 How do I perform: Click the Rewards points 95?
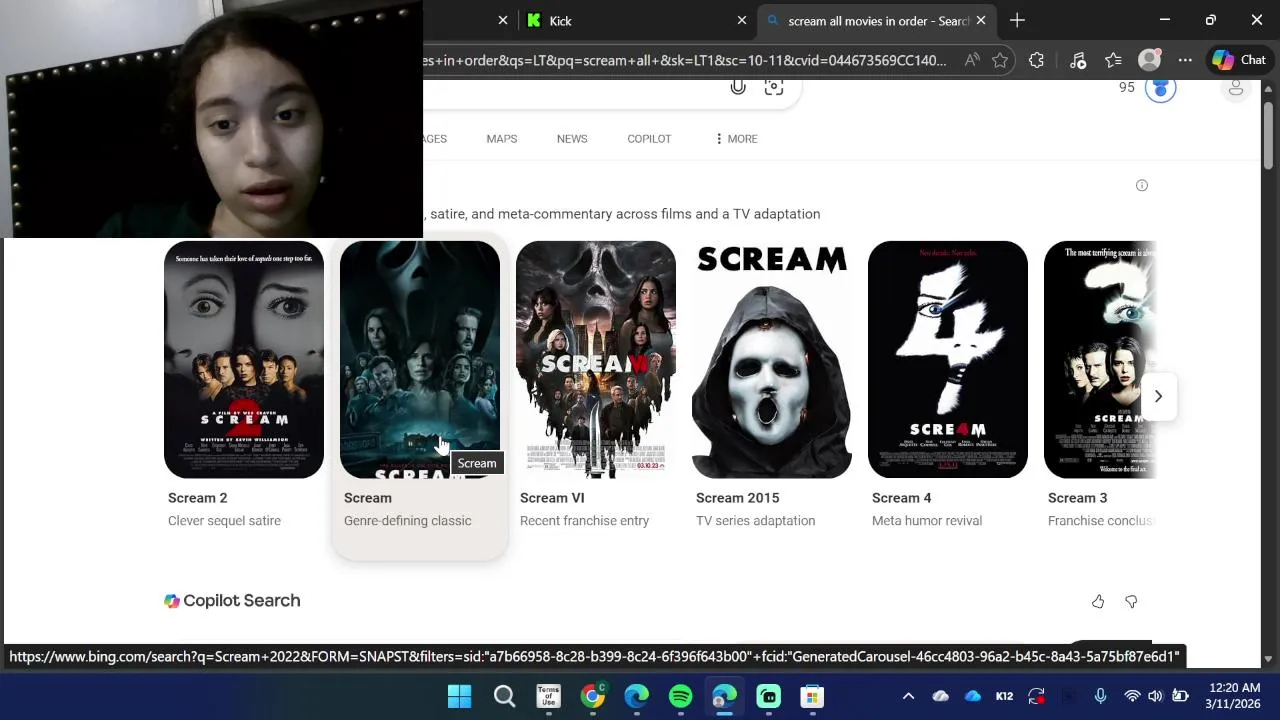pos(1127,87)
